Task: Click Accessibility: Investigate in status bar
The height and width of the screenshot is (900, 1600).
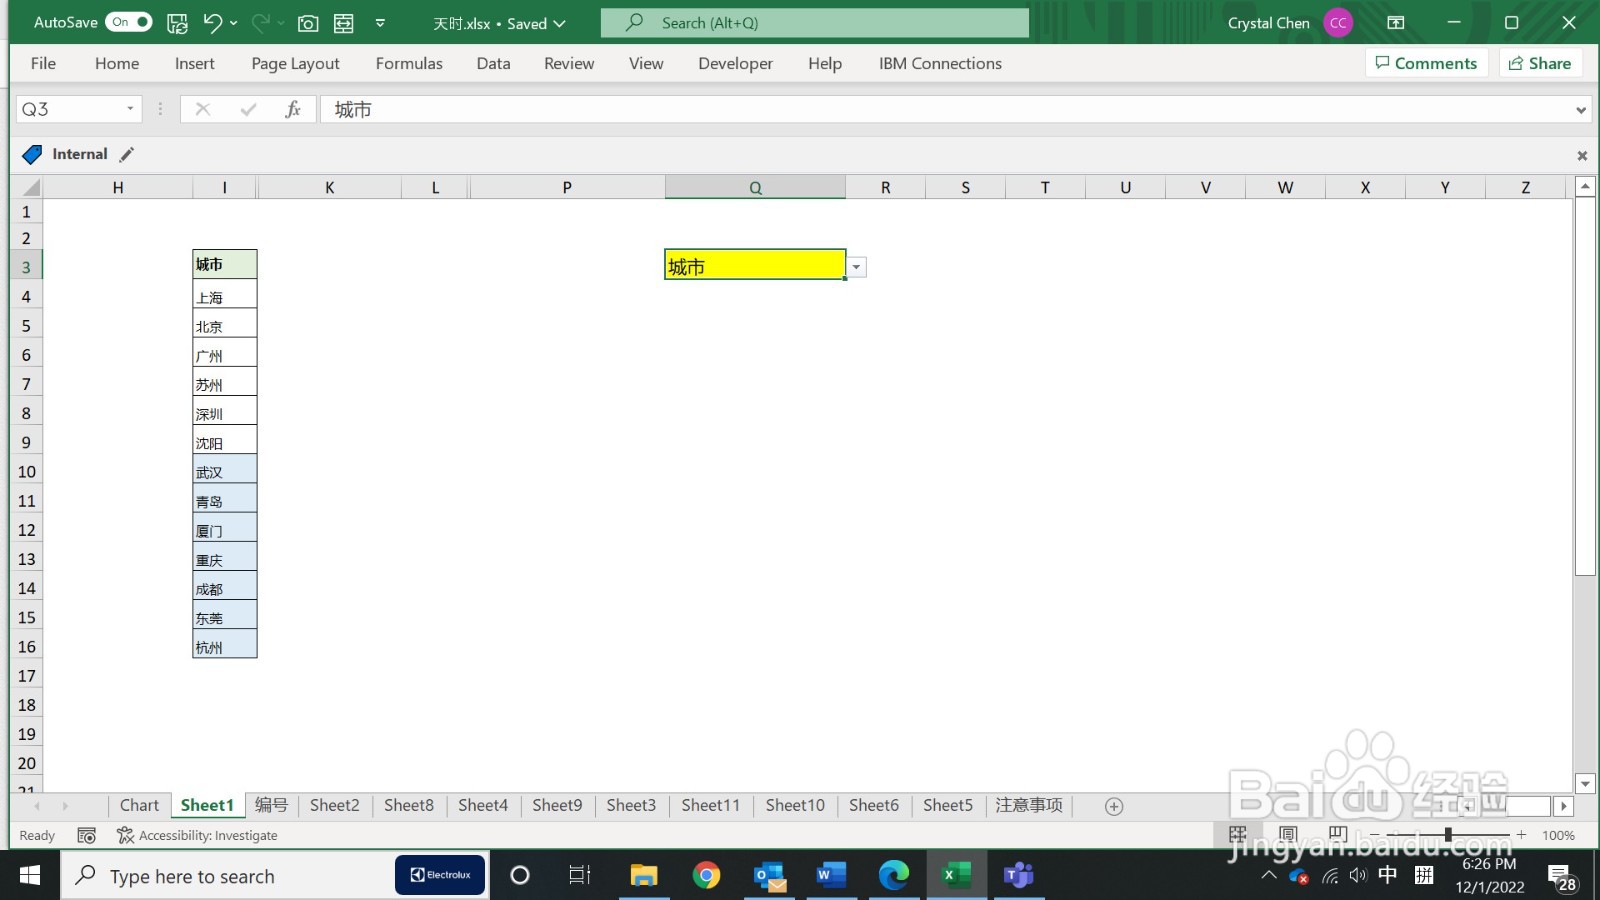Action: click(197, 835)
